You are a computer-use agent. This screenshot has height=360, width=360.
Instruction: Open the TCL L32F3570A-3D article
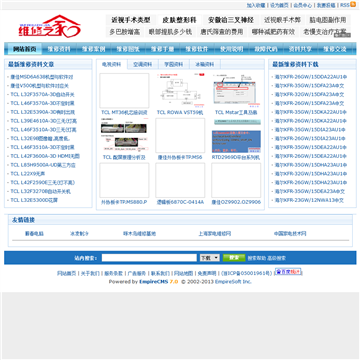coord(42,94)
